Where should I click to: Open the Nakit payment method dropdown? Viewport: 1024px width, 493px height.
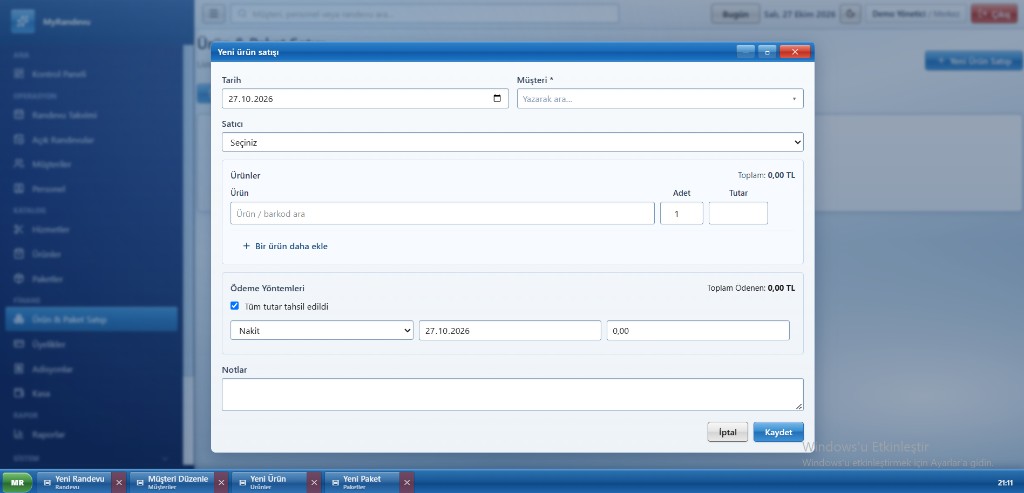(322, 330)
